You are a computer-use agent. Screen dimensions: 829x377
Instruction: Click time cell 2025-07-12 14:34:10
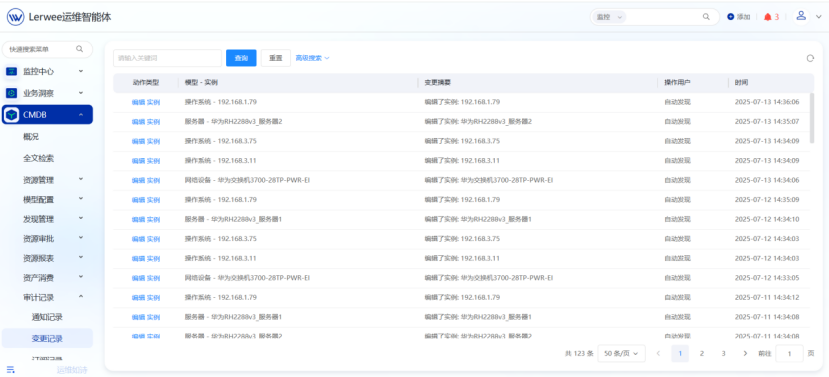point(767,219)
